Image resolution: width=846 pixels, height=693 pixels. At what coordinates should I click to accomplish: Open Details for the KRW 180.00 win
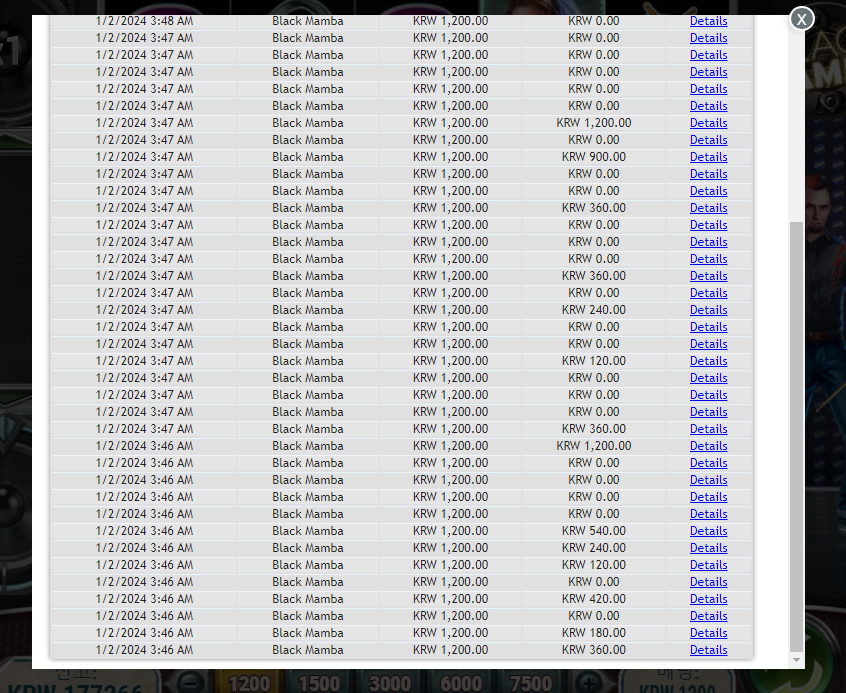point(708,633)
